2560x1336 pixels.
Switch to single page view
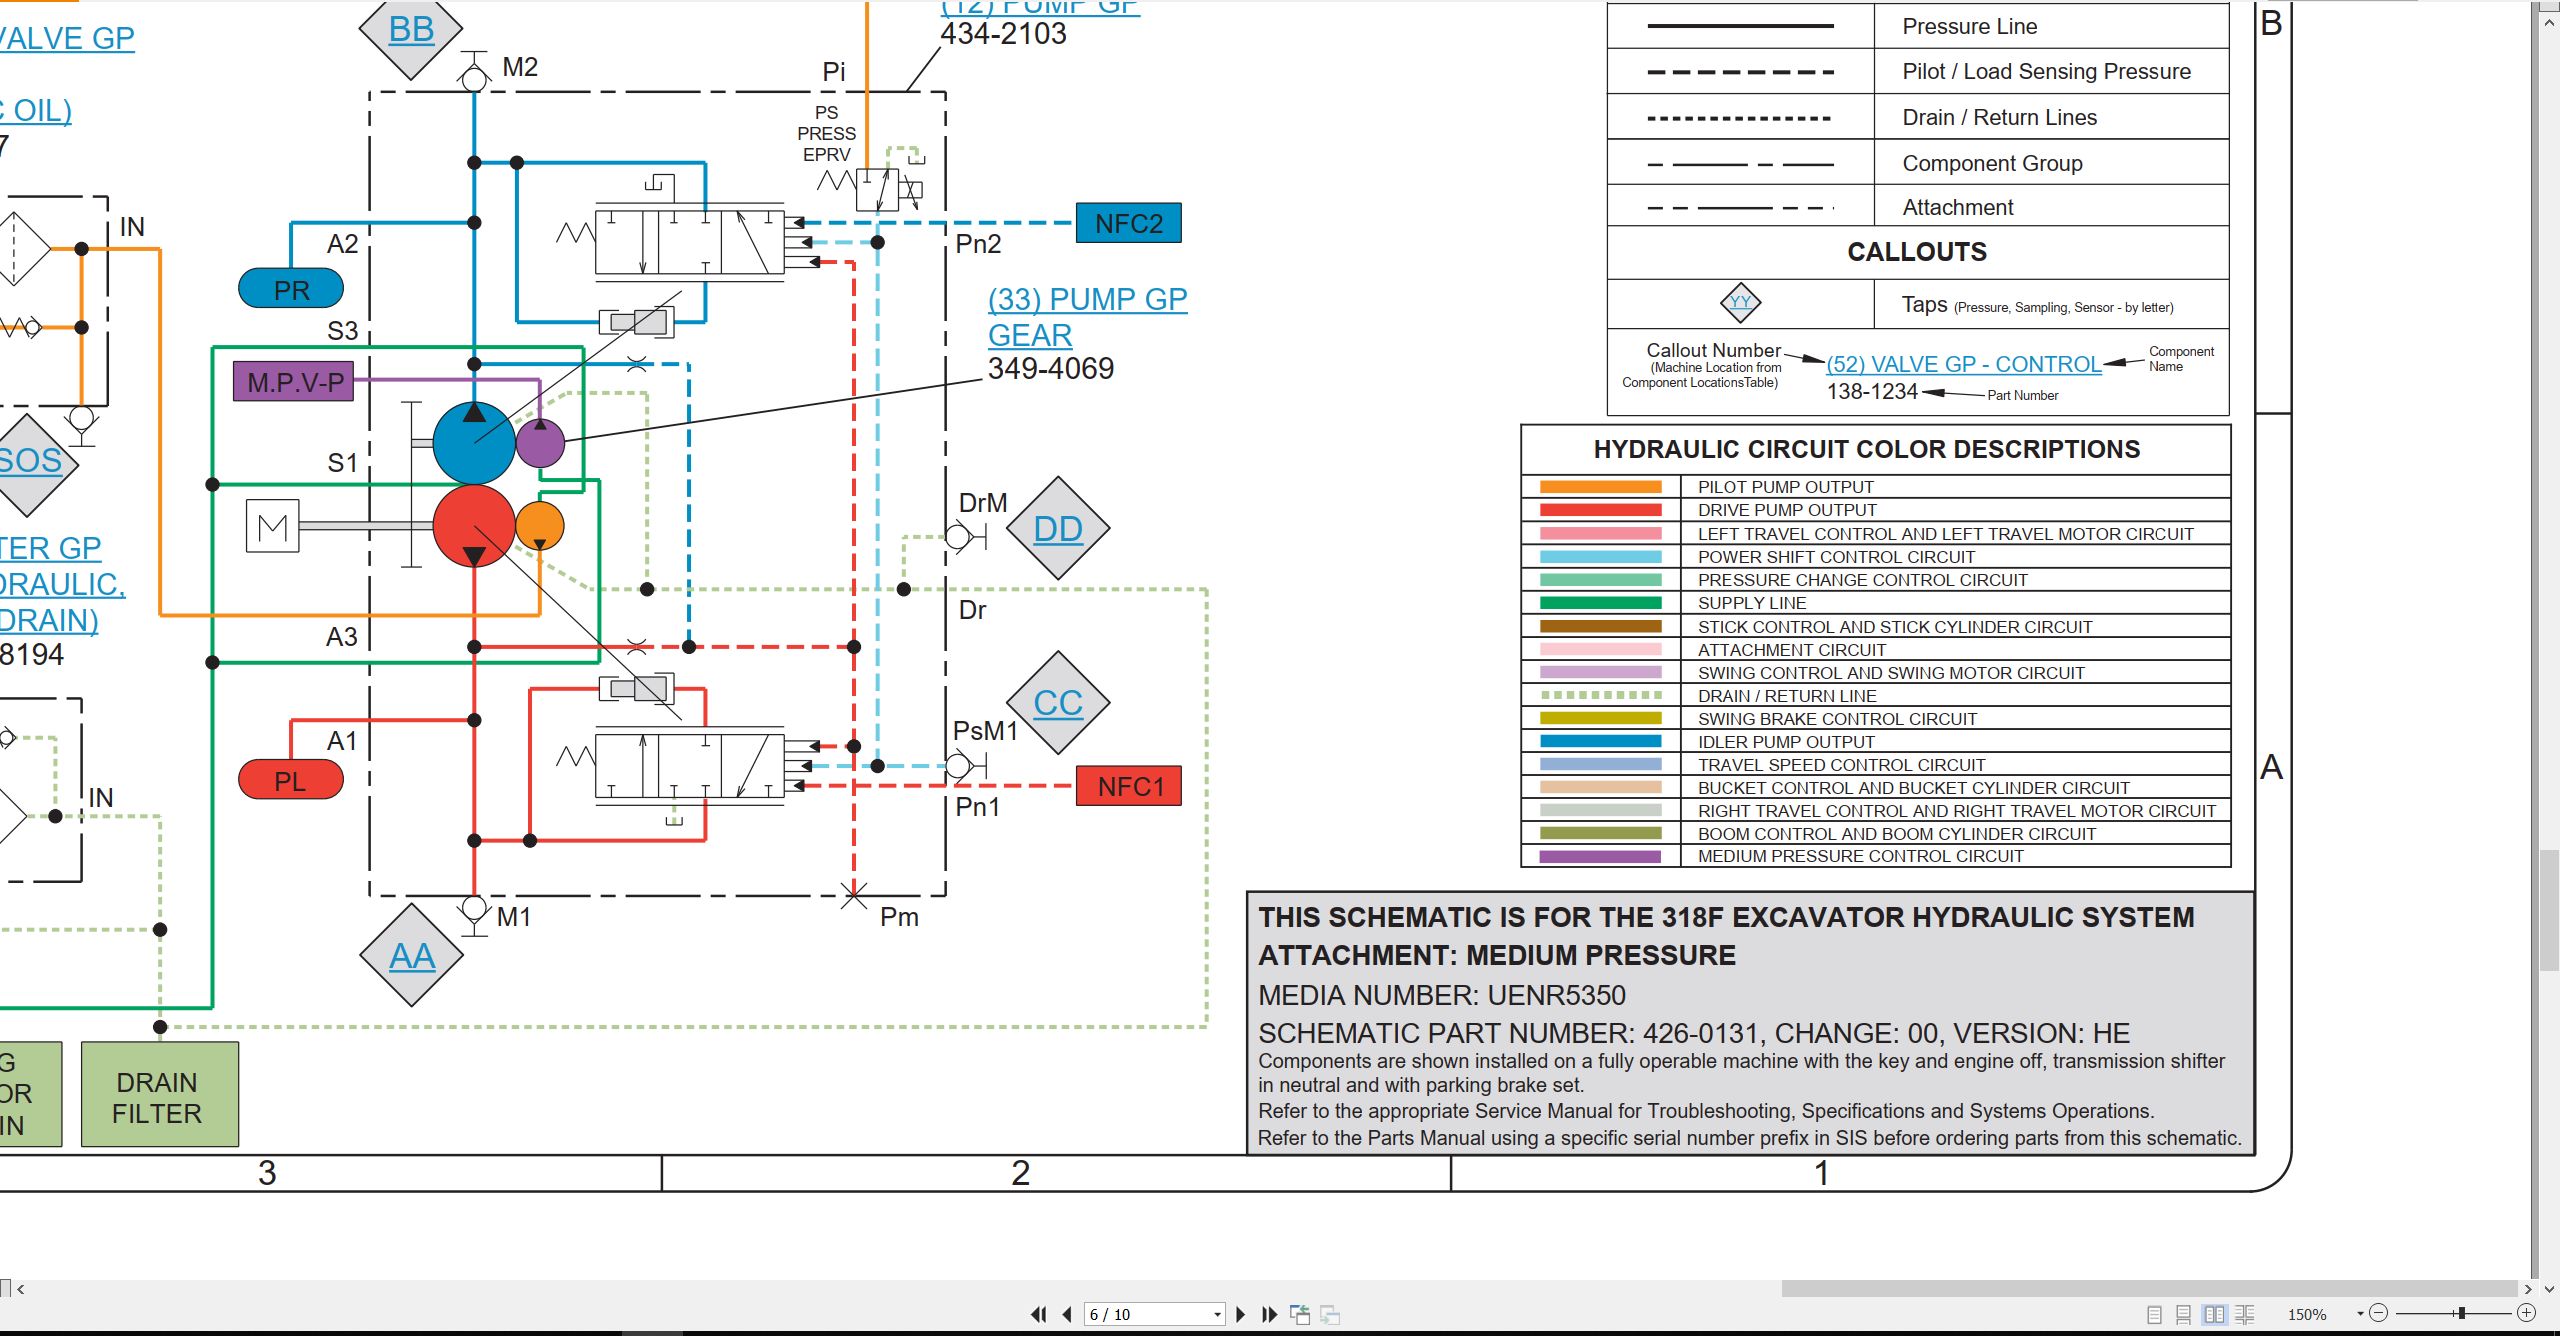[x=2155, y=1314]
